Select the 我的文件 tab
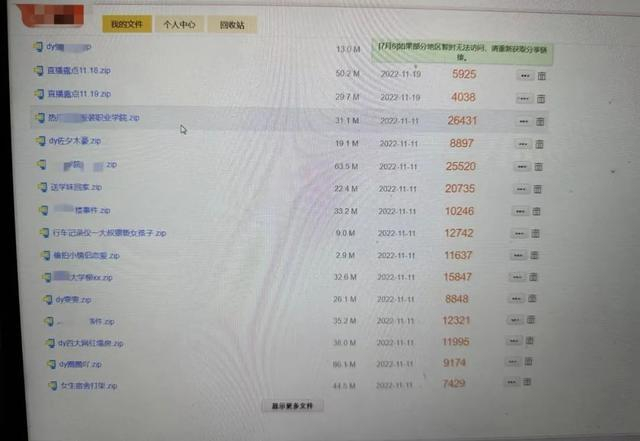This screenshot has width=640, height=441. 127,24
